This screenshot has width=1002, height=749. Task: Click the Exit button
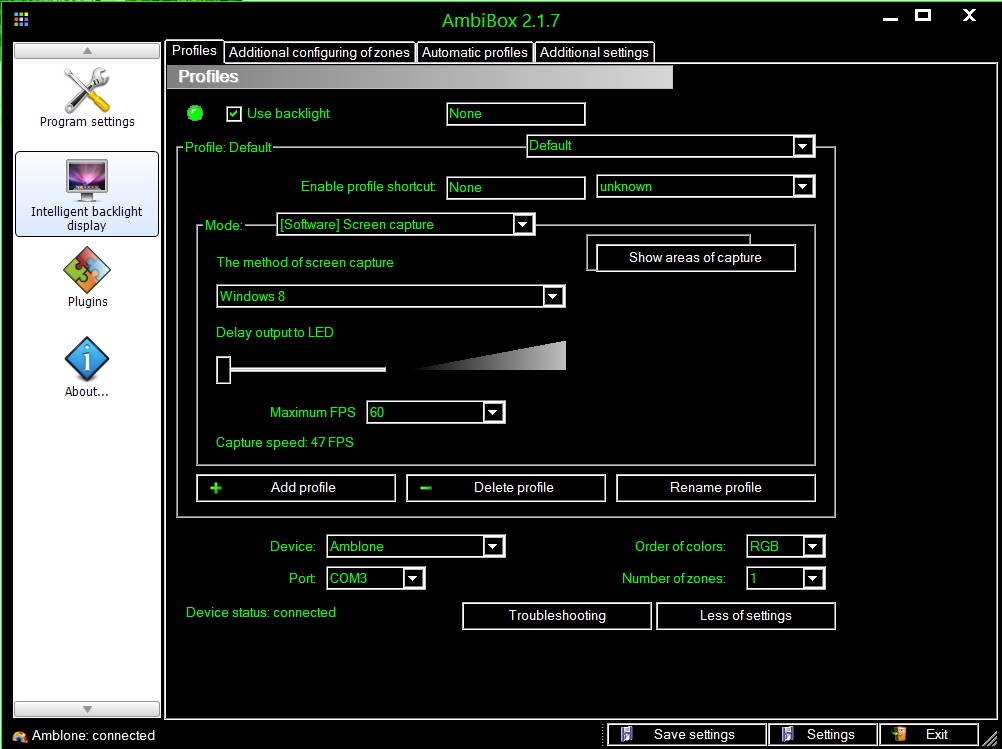click(929, 735)
